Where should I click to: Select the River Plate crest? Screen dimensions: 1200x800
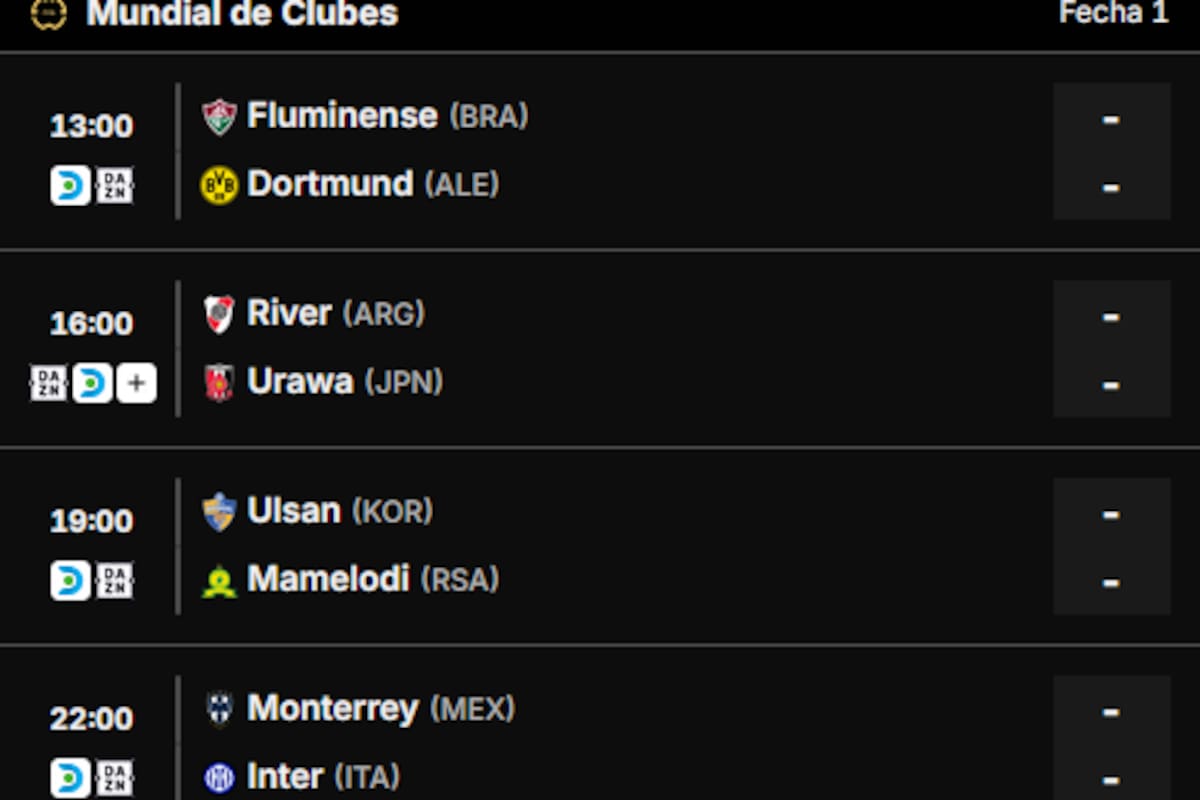coord(219,313)
